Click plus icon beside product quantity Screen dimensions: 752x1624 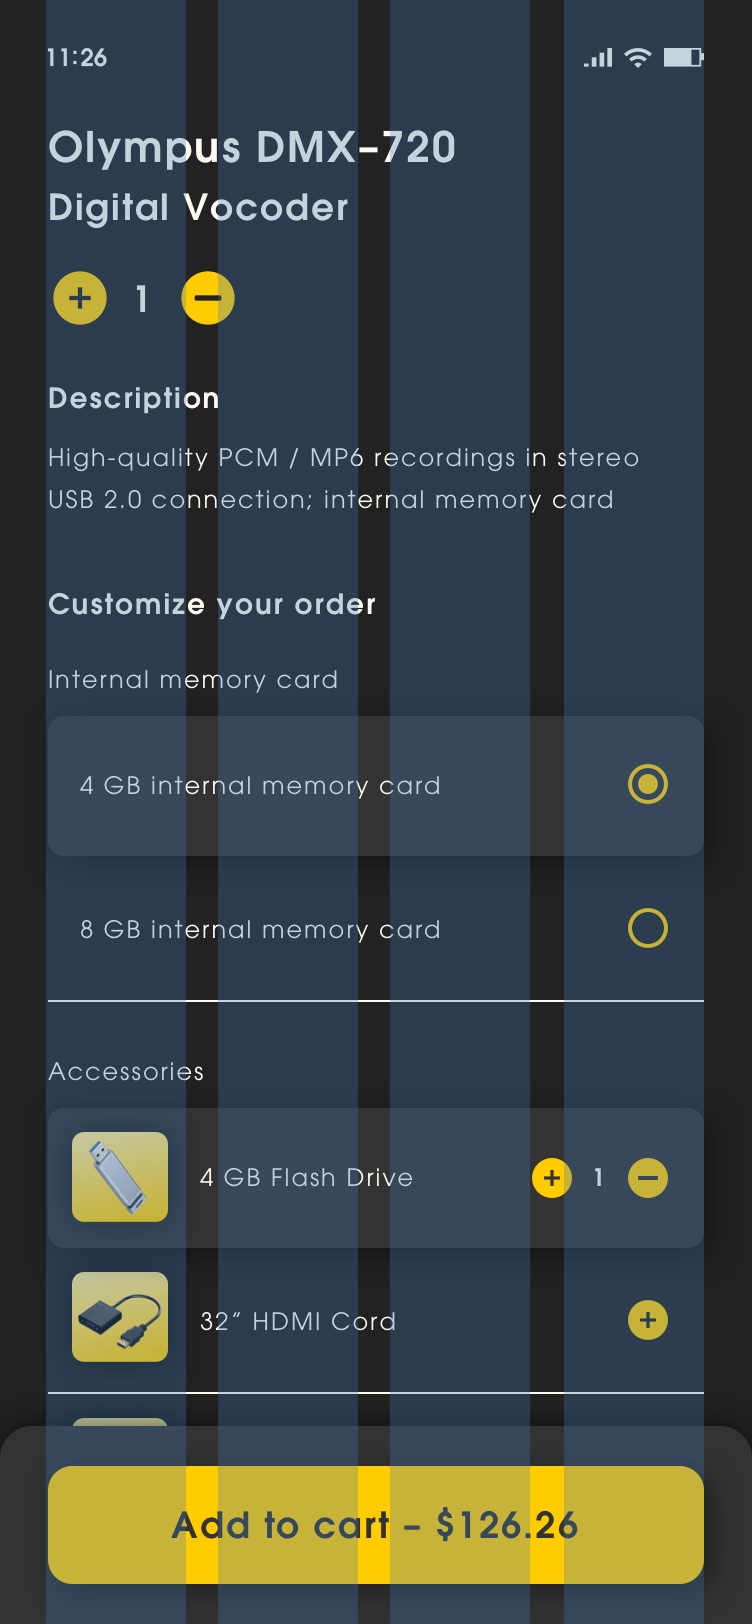[80, 298]
